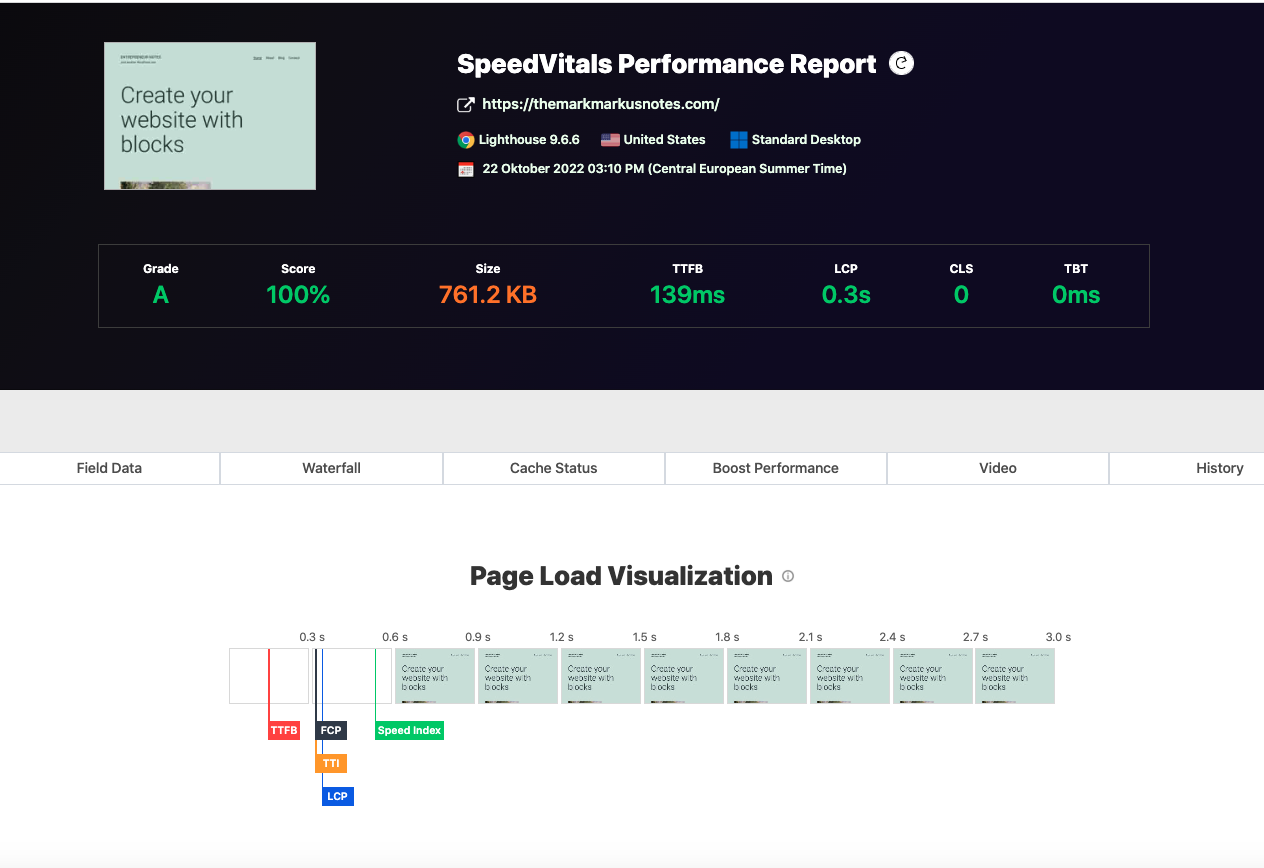
Task: Select the filmstrip frame at 1.8 s
Action: click(767, 676)
